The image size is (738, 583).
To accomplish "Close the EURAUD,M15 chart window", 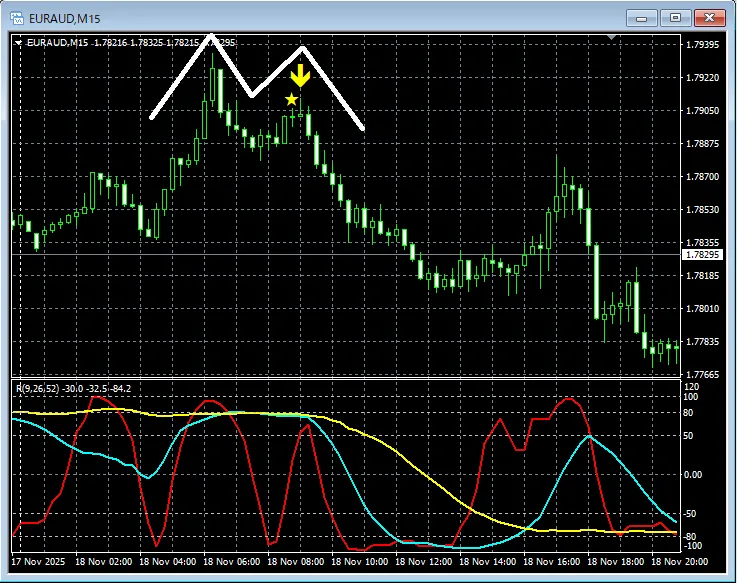I will click(x=710, y=18).
